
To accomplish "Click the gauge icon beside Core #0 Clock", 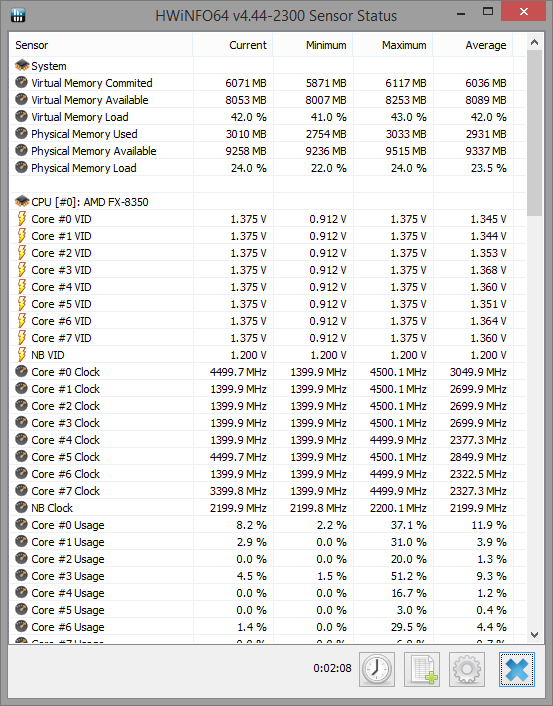I will pyautogui.click(x=21, y=372).
